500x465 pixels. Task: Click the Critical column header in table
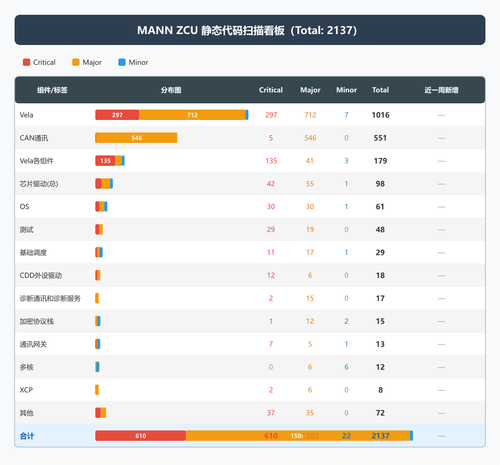click(x=271, y=90)
